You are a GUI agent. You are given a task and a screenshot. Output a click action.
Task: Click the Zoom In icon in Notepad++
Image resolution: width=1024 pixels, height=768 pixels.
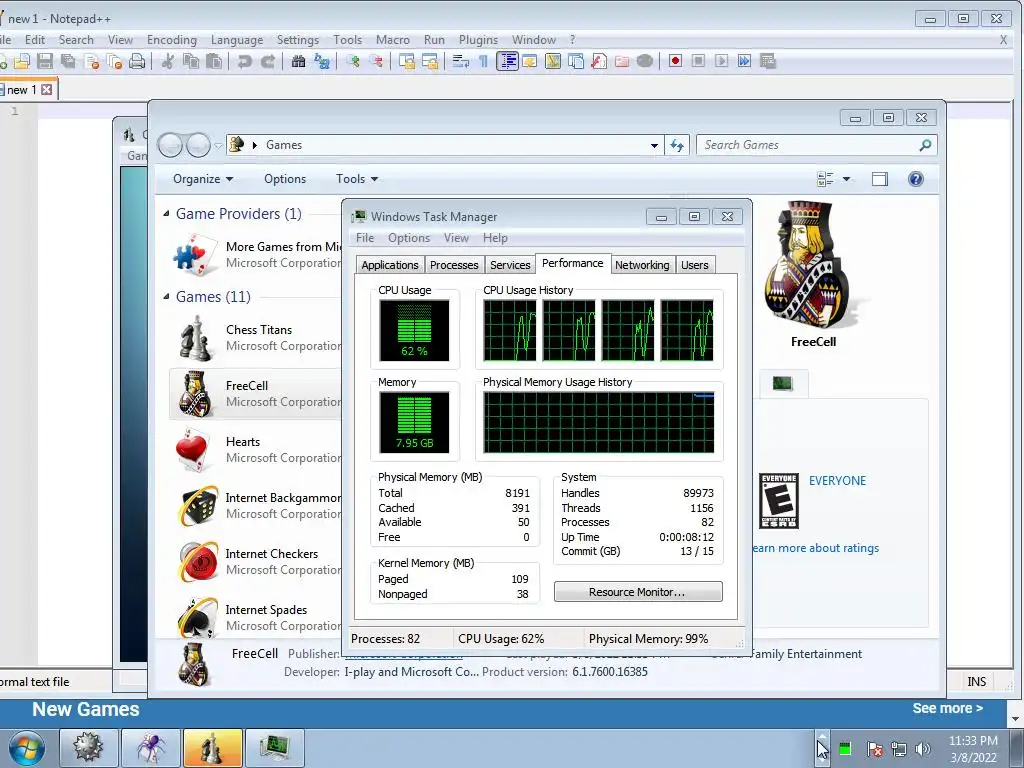[x=353, y=61]
